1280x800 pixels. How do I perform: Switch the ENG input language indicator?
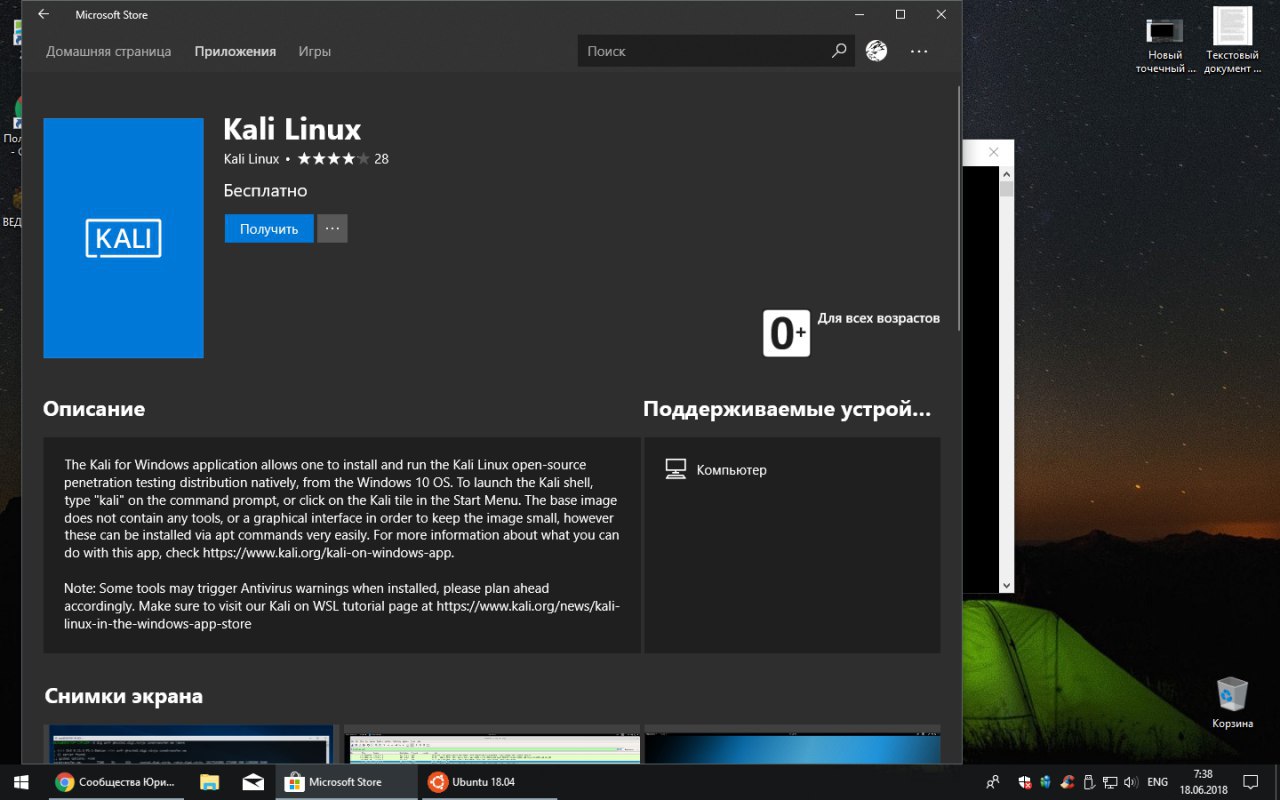tap(1157, 782)
